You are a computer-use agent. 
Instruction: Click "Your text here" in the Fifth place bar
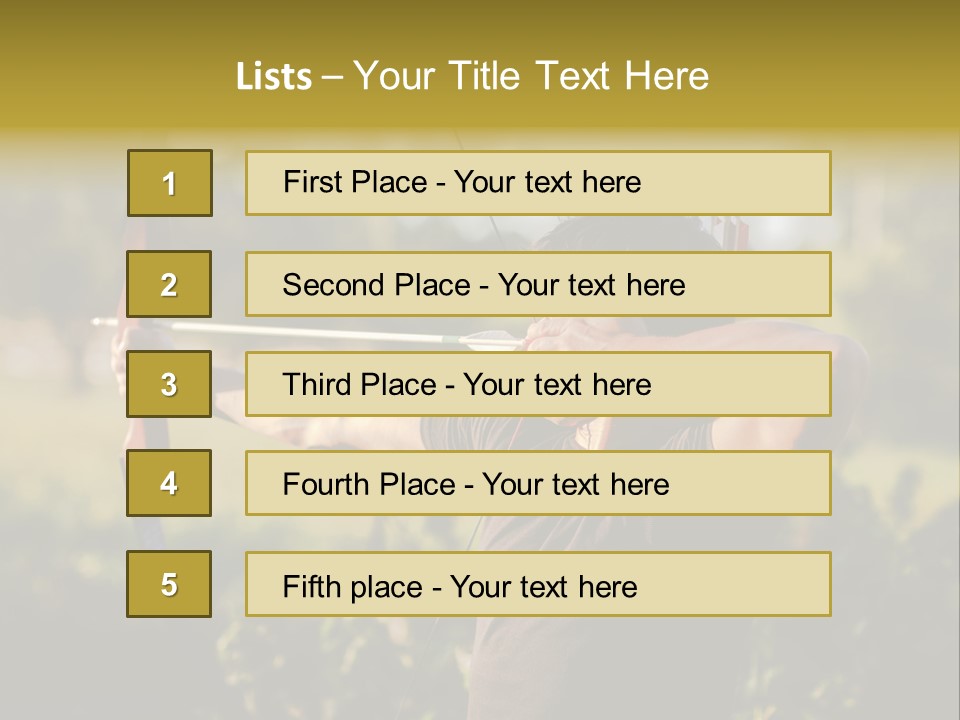[543, 586]
